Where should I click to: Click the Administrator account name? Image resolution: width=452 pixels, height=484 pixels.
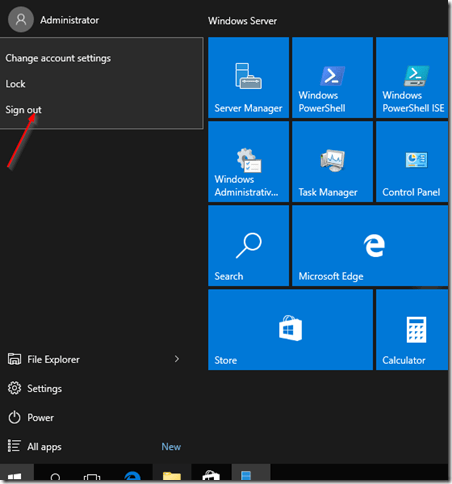click(x=69, y=20)
